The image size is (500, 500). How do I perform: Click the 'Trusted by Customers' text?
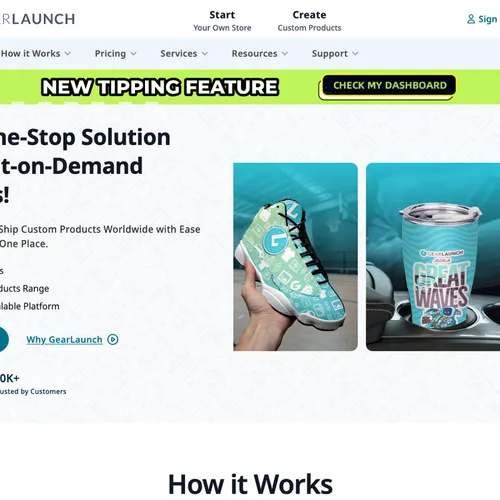[x=33, y=391]
